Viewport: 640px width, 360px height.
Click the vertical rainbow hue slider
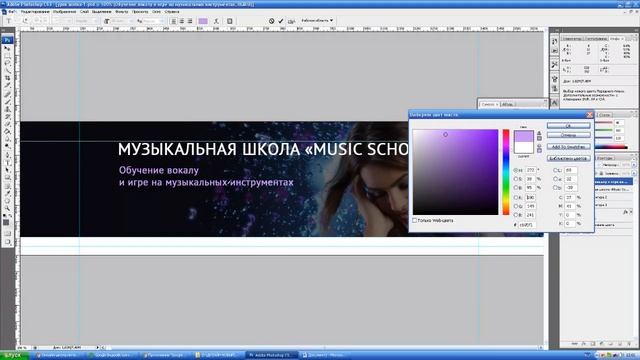tap(506, 172)
